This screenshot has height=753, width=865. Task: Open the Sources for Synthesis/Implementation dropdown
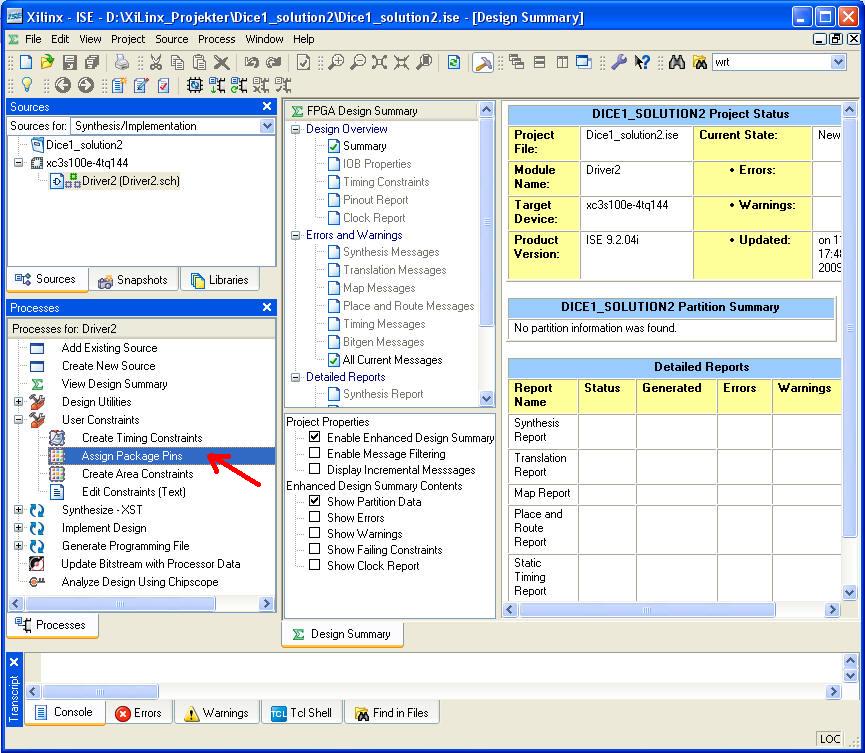coord(267,126)
